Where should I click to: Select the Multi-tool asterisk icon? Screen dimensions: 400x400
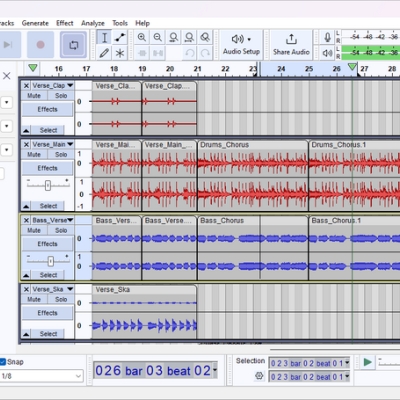click(x=120, y=53)
